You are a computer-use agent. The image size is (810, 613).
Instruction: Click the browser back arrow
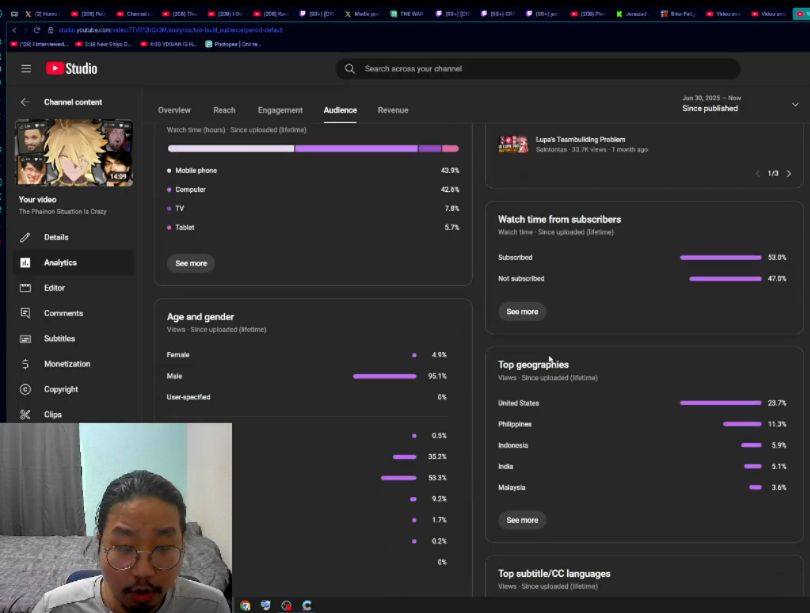tap(14, 30)
